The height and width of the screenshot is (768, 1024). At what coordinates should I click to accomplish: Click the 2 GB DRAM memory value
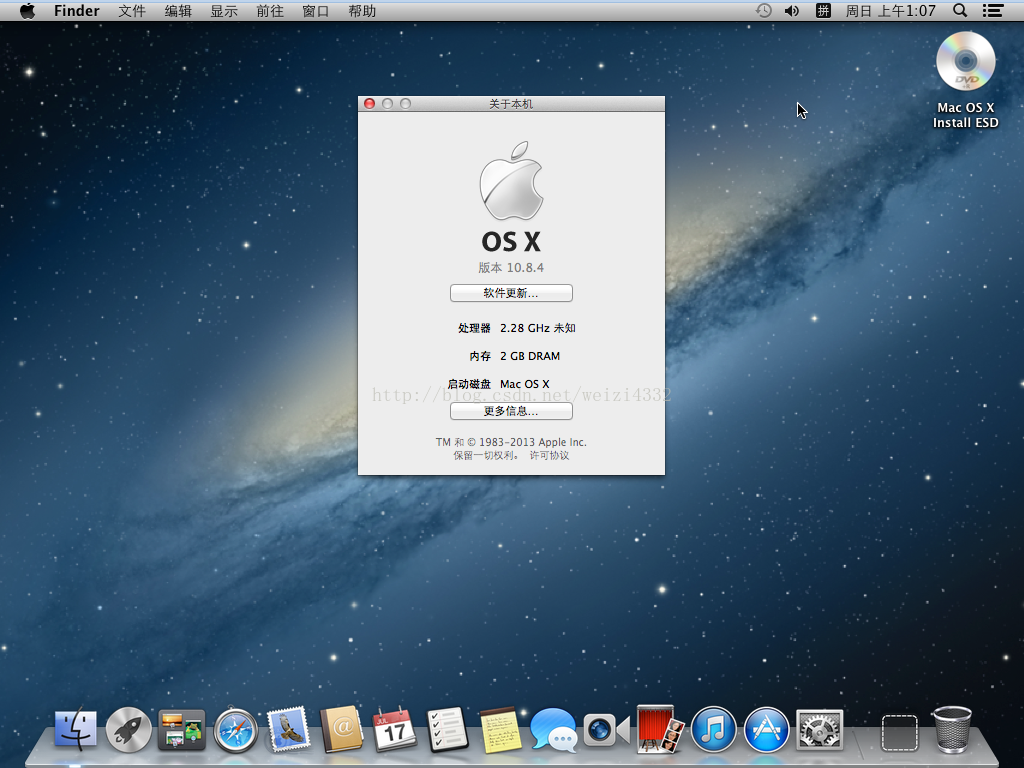pos(530,356)
